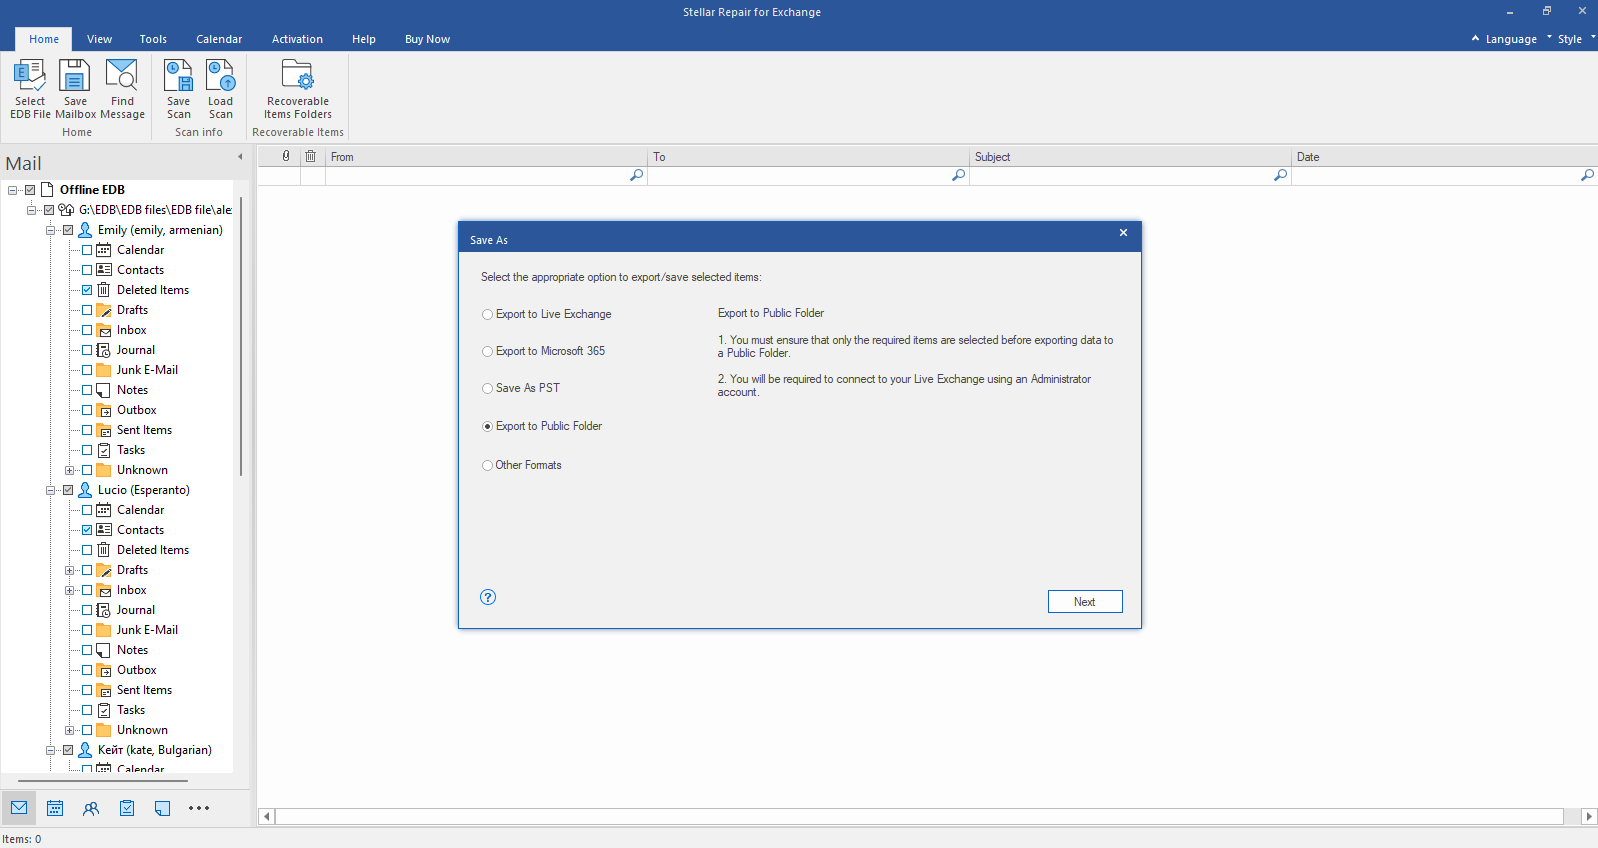Switch to the Activation tab
This screenshot has height=848, width=1598.
tap(297, 39)
